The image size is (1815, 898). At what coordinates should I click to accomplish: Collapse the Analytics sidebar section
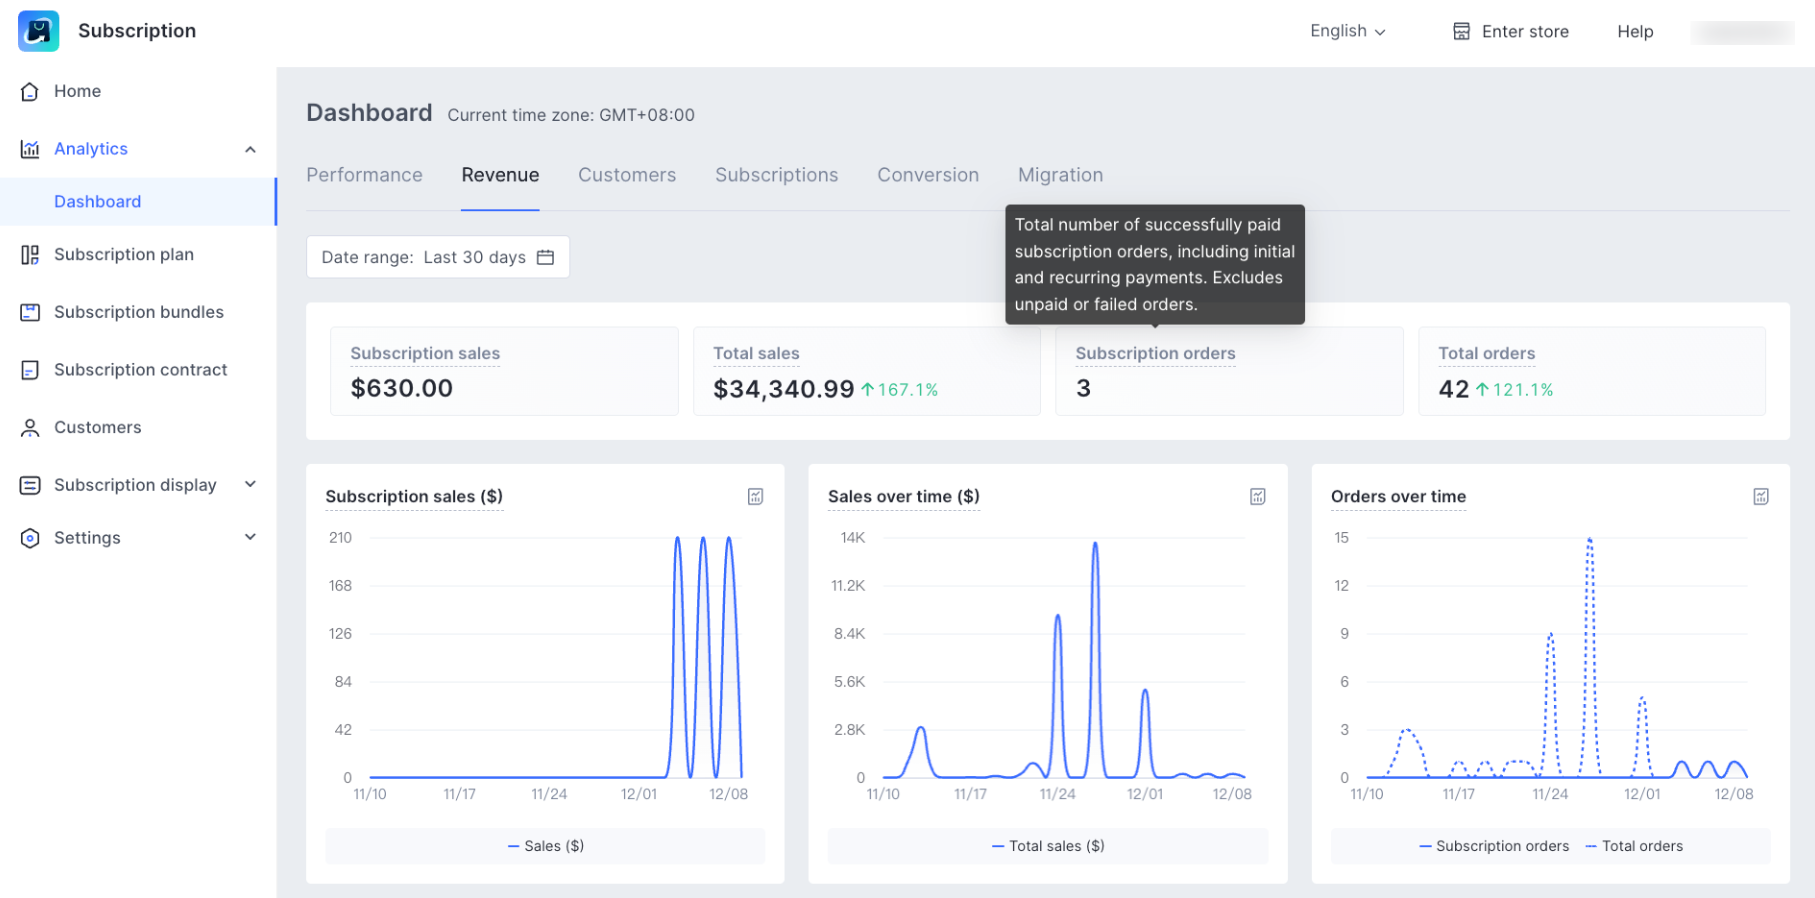point(250,149)
